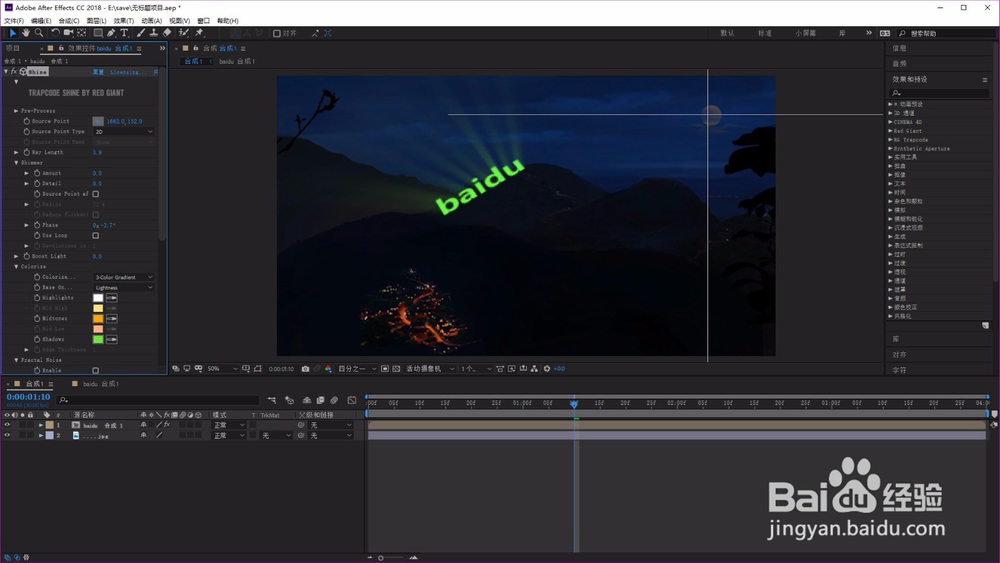Switch to the 小屏幕 workspace
Screen dimensions: 1000x563
coord(805,33)
